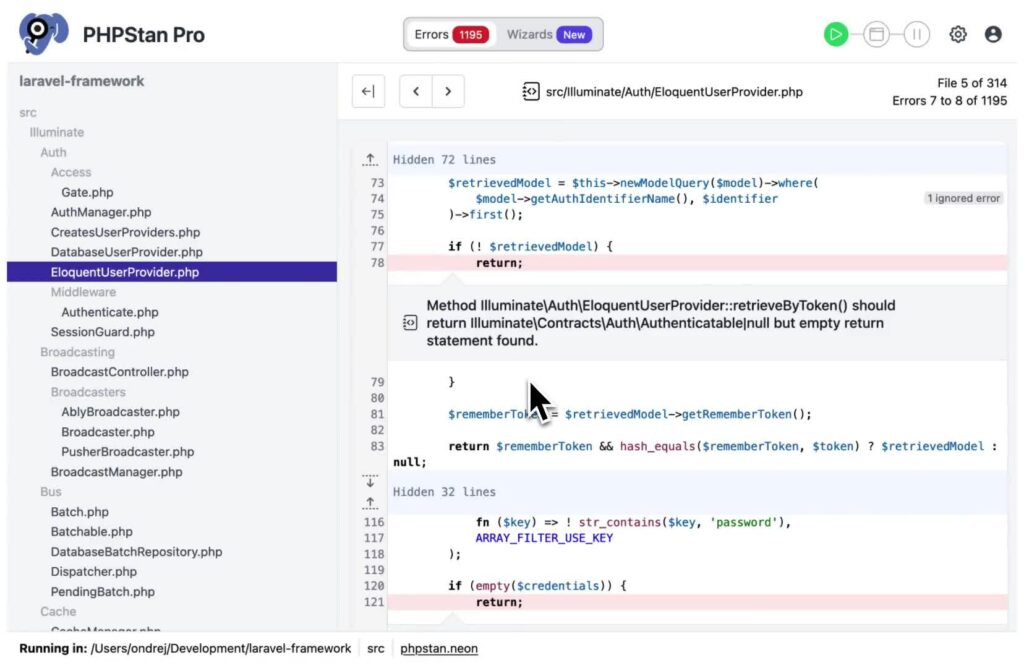Expand upward the Hidden 72 lines section
1024x668 pixels.
click(370, 159)
